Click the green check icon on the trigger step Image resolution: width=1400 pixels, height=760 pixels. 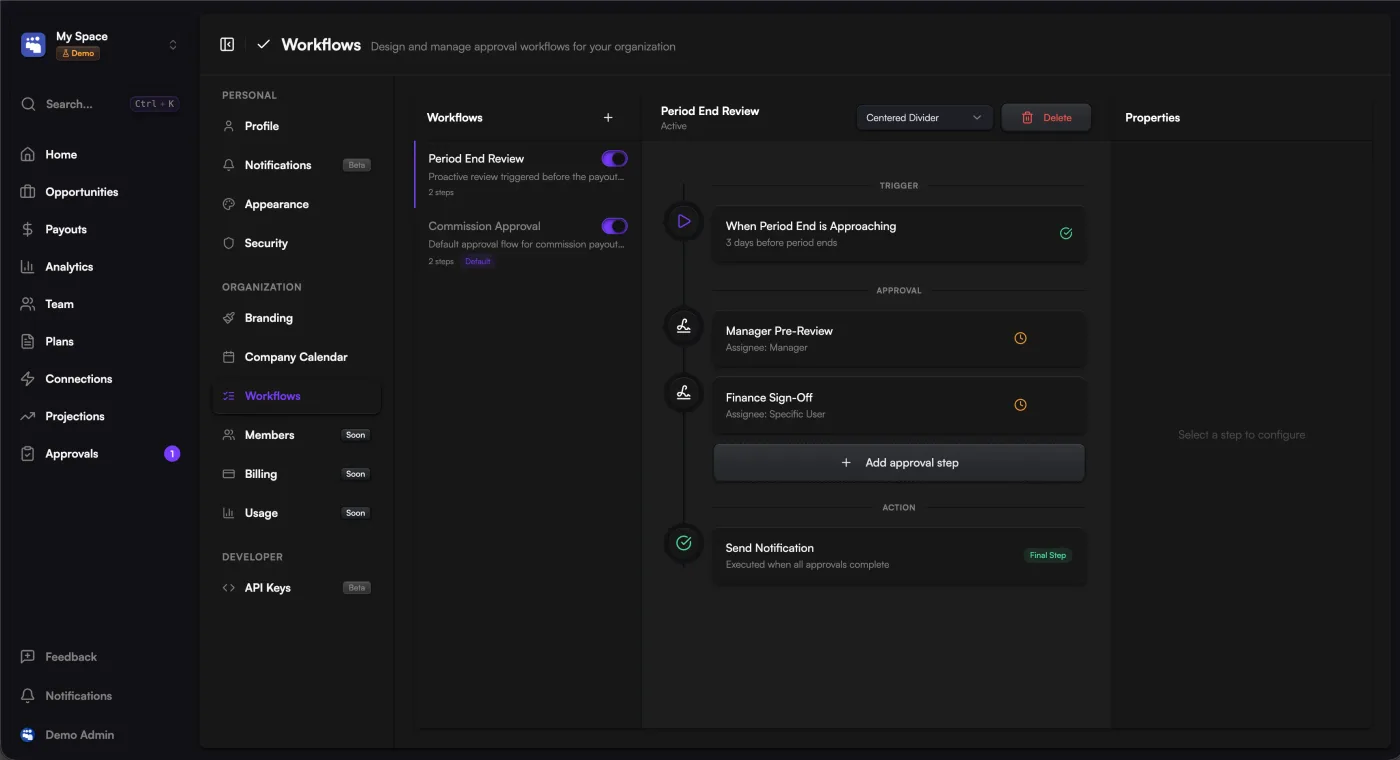click(1066, 233)
